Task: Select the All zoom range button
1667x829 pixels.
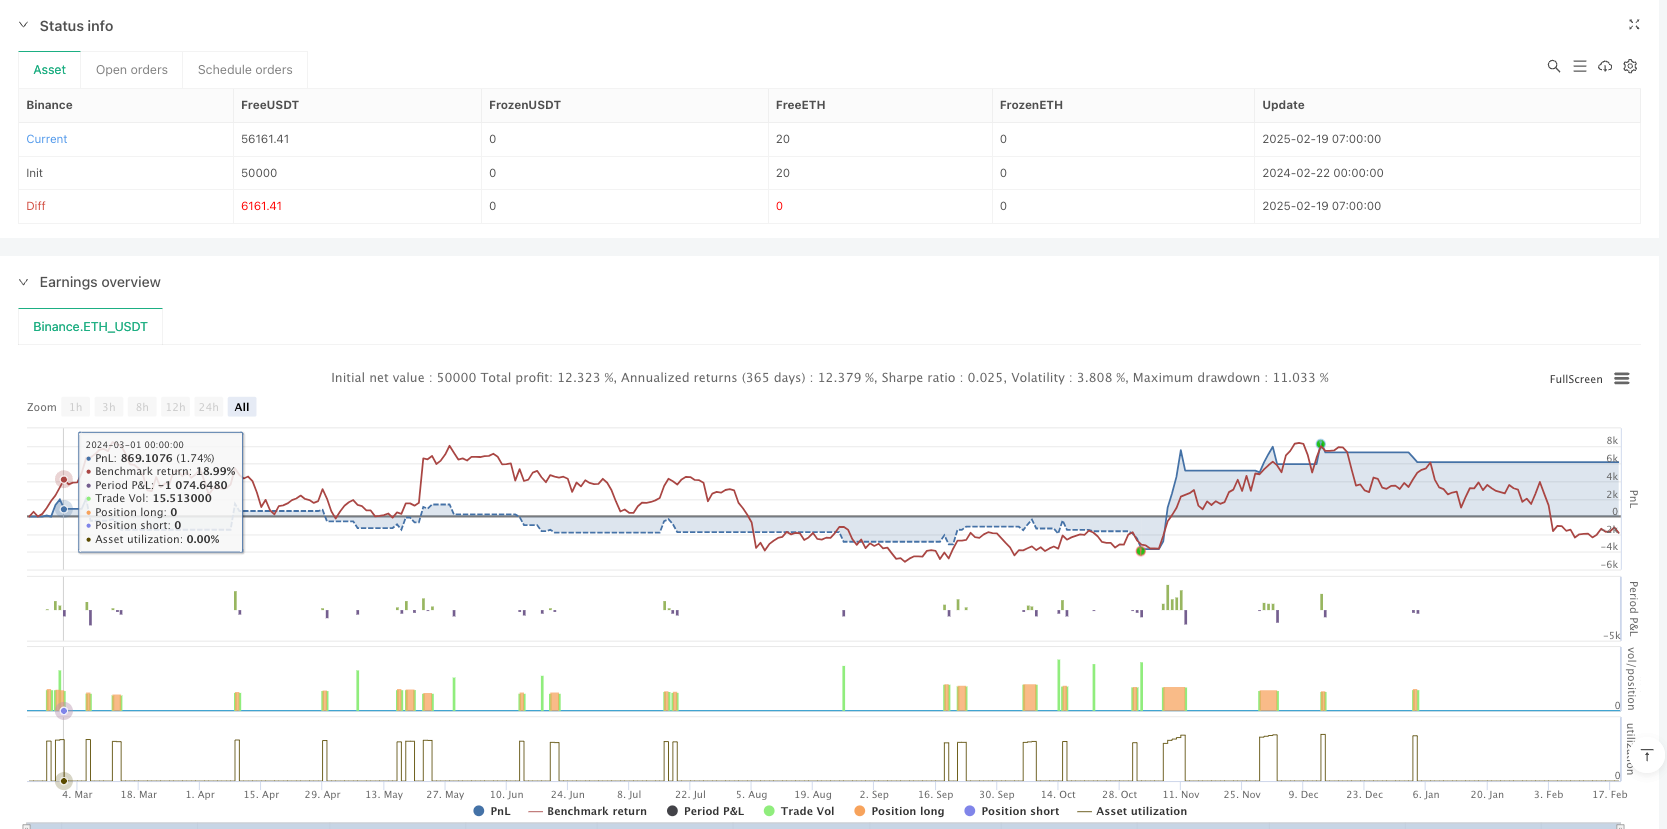Action: pyautogui.click(x=241, y=407)
